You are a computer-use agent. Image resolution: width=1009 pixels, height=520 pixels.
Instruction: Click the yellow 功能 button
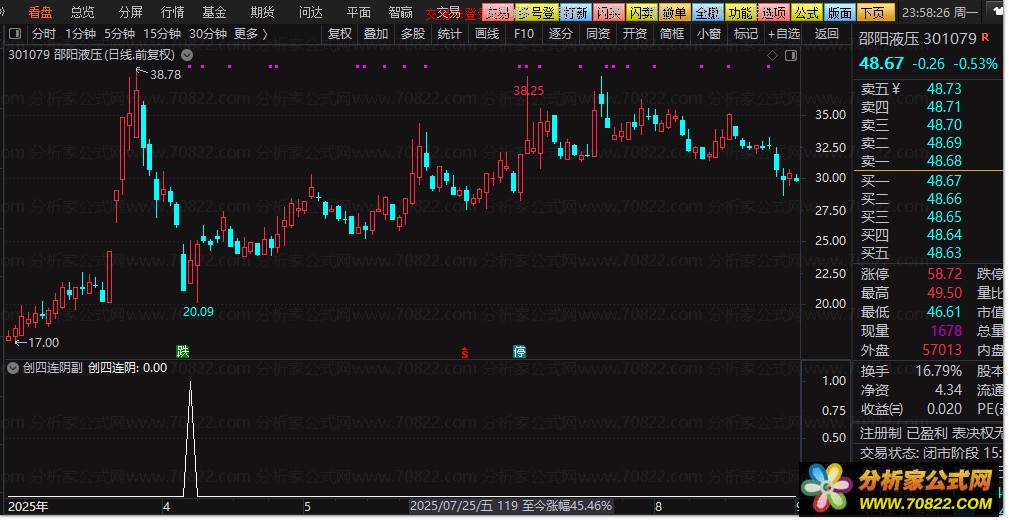(x=741, y=12)
